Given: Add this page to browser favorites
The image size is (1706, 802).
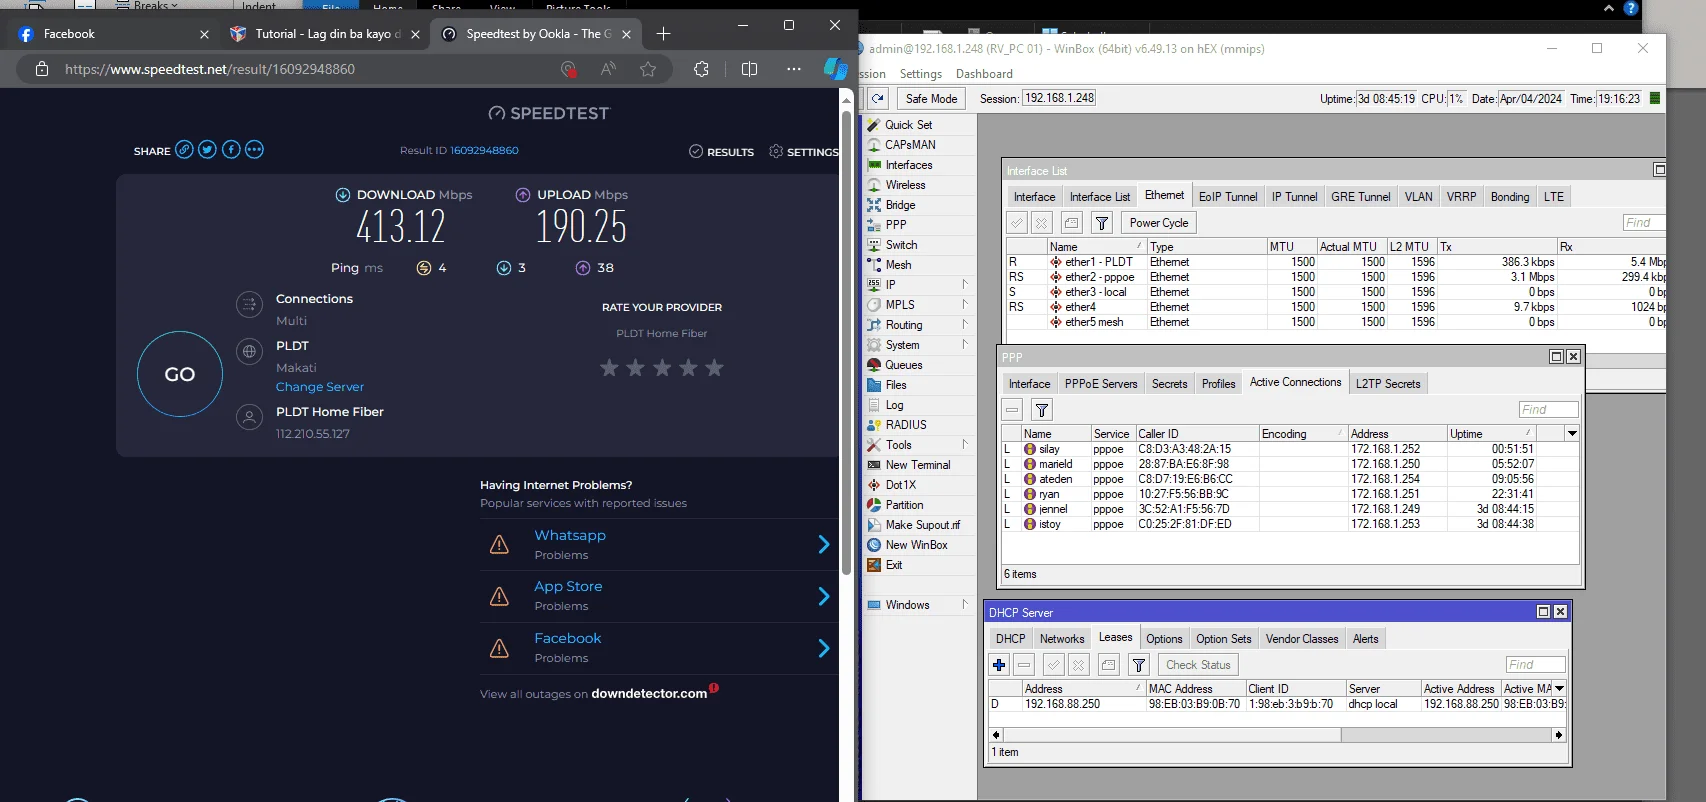Looking at the screenshot, I should point(648,69).
